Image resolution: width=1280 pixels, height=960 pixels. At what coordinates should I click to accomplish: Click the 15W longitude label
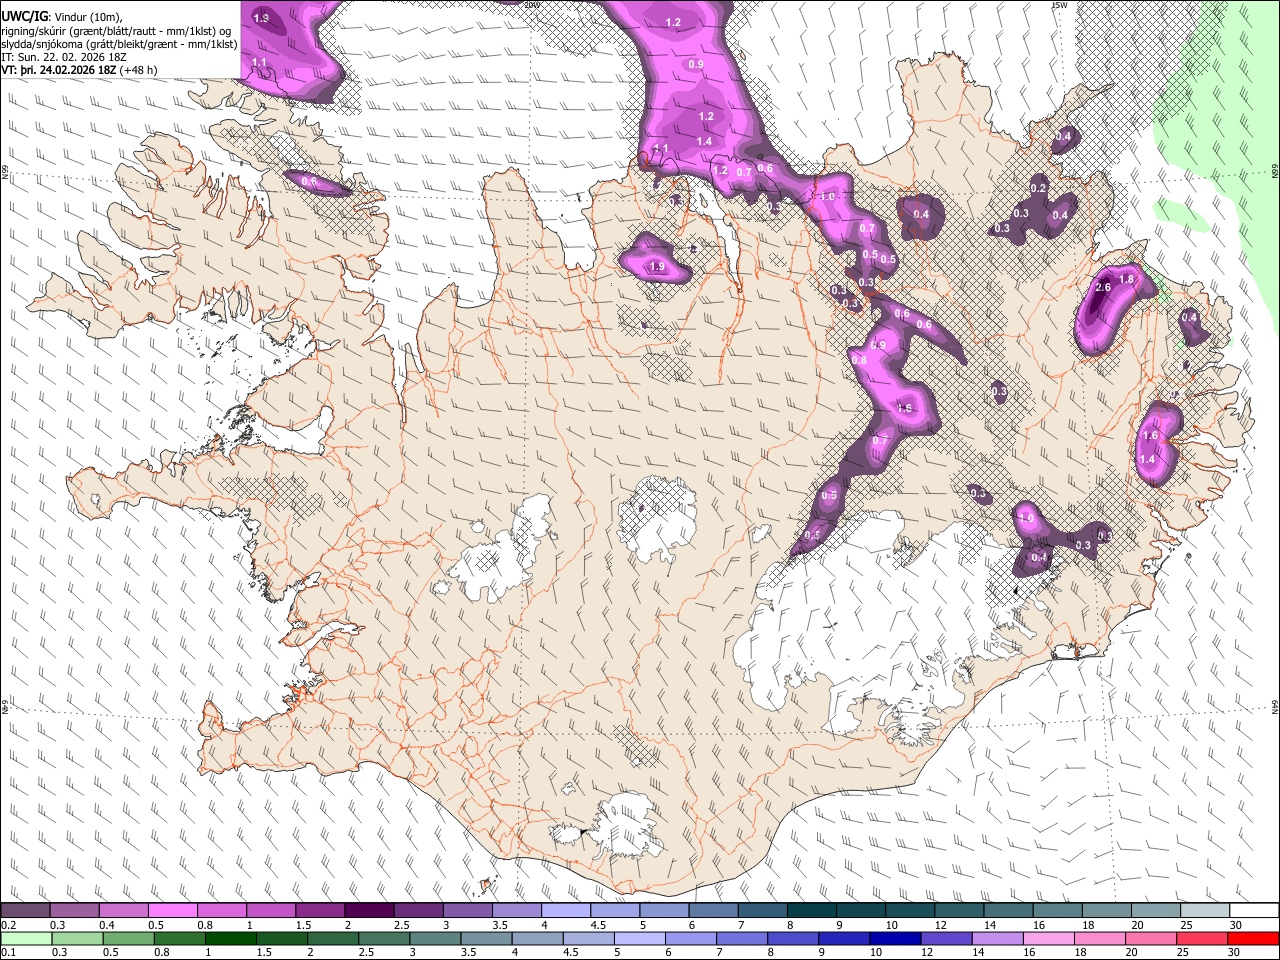(1059, 5)
